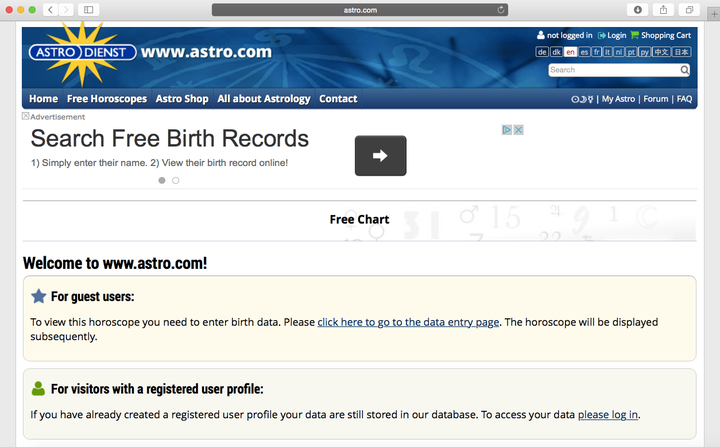
Task: Open the My Astro link
Action: tap(618, 99)
